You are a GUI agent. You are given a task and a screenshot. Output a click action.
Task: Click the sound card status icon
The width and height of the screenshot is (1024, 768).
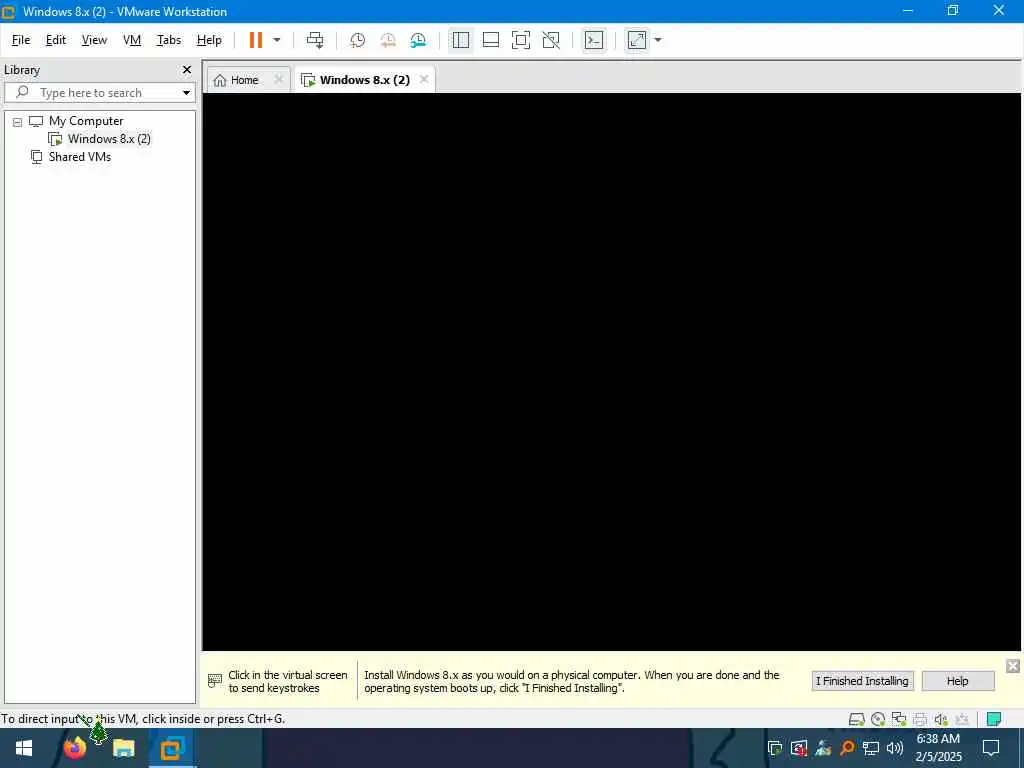click(x=940, y=719)
